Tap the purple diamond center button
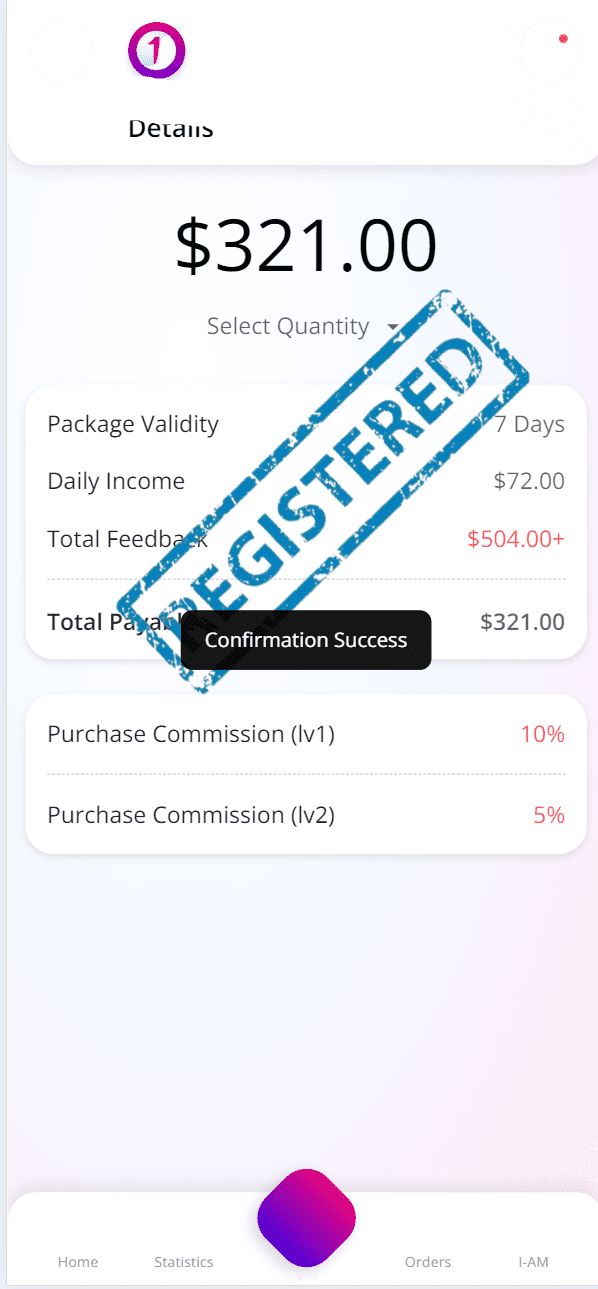Image resolution: width=598 pixels, height=1289 pixels. [306, 1217]
